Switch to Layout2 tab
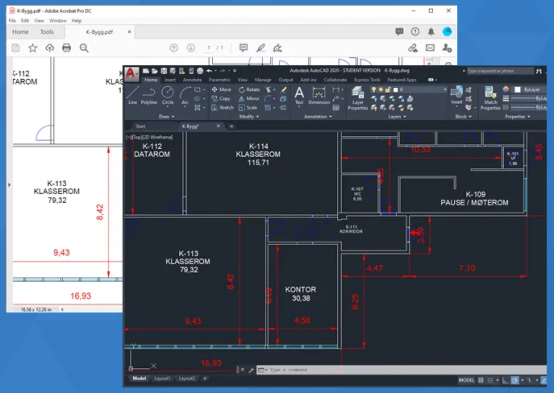This screenshot has height=394, width=554. [187, 378]
